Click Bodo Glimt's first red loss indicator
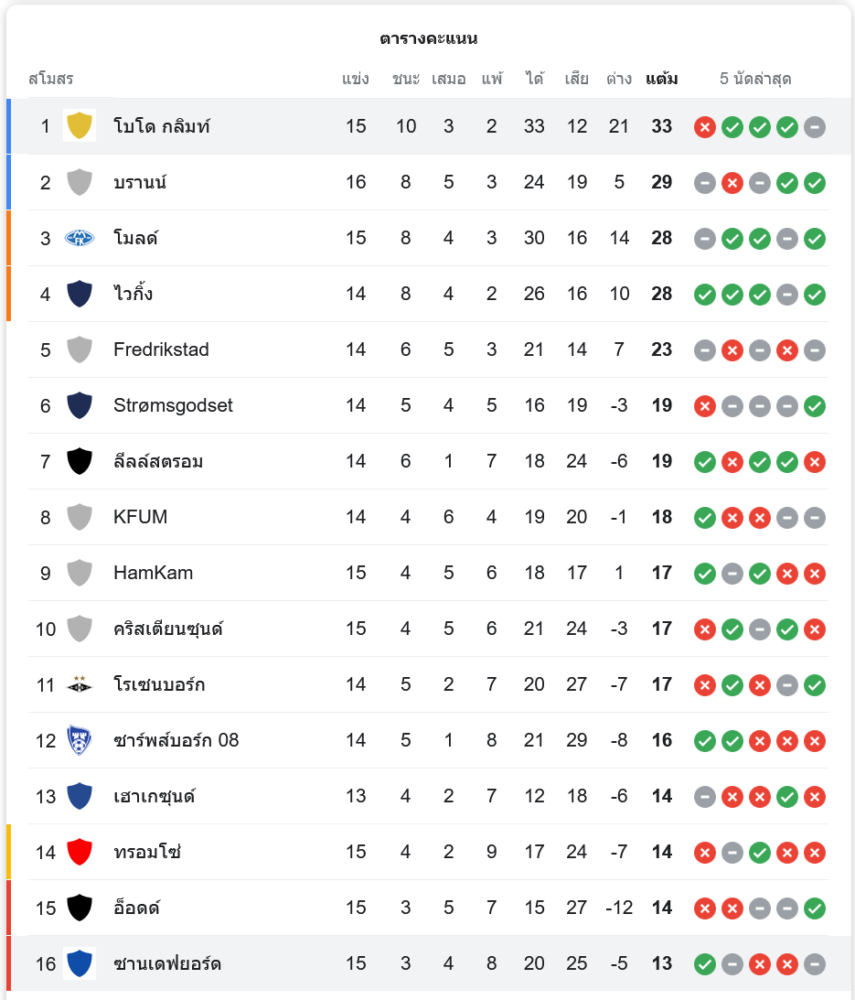Screen dimensions: 855x1000 coord(705,127)
